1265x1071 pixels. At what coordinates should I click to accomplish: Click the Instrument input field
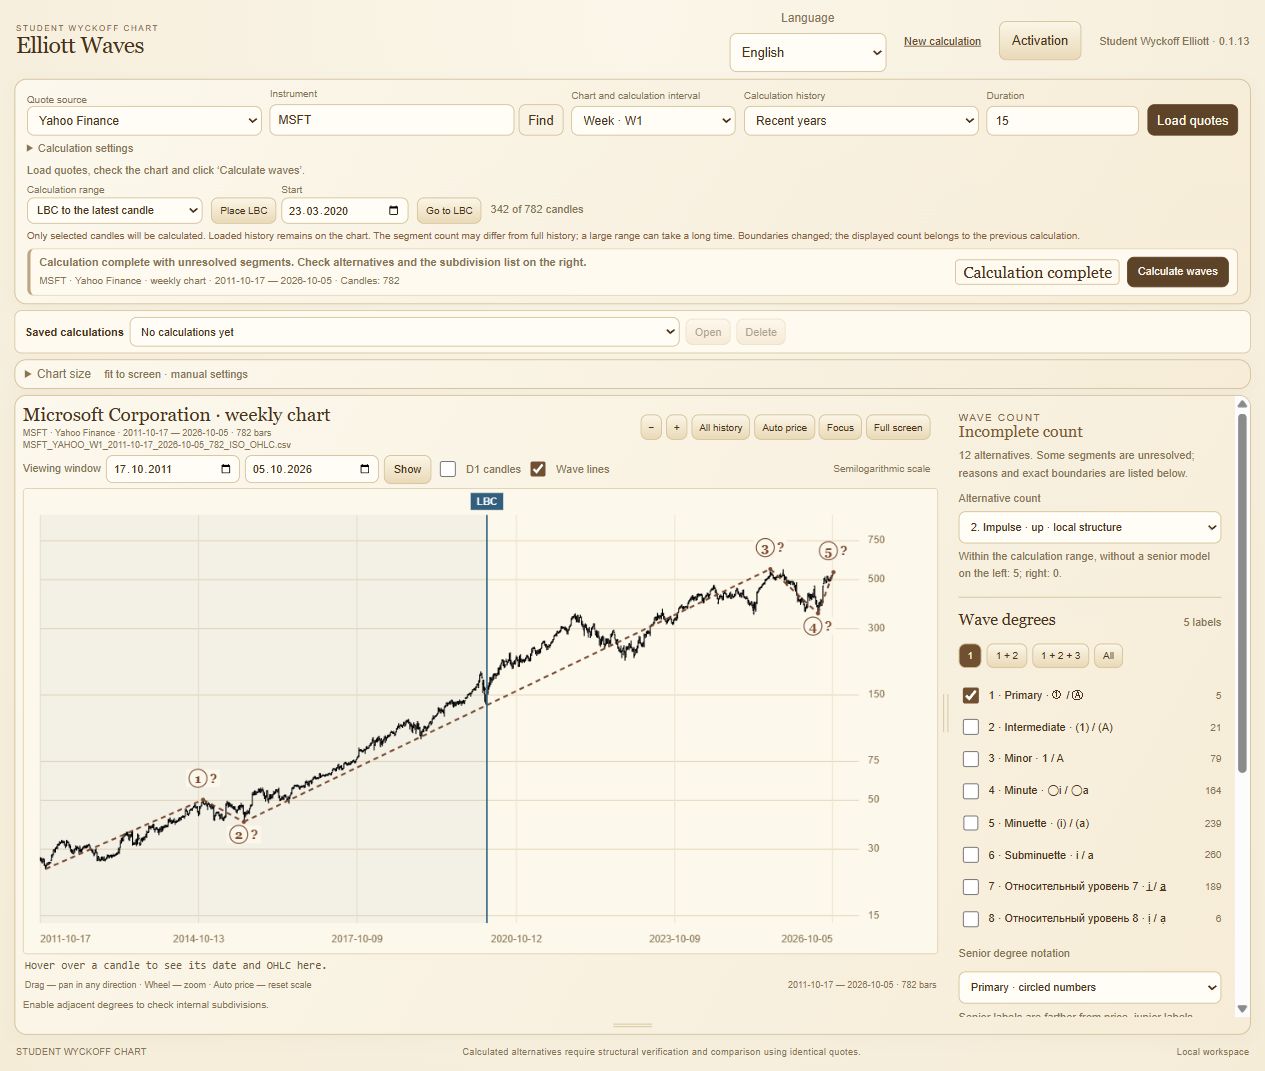pos(392,120)
